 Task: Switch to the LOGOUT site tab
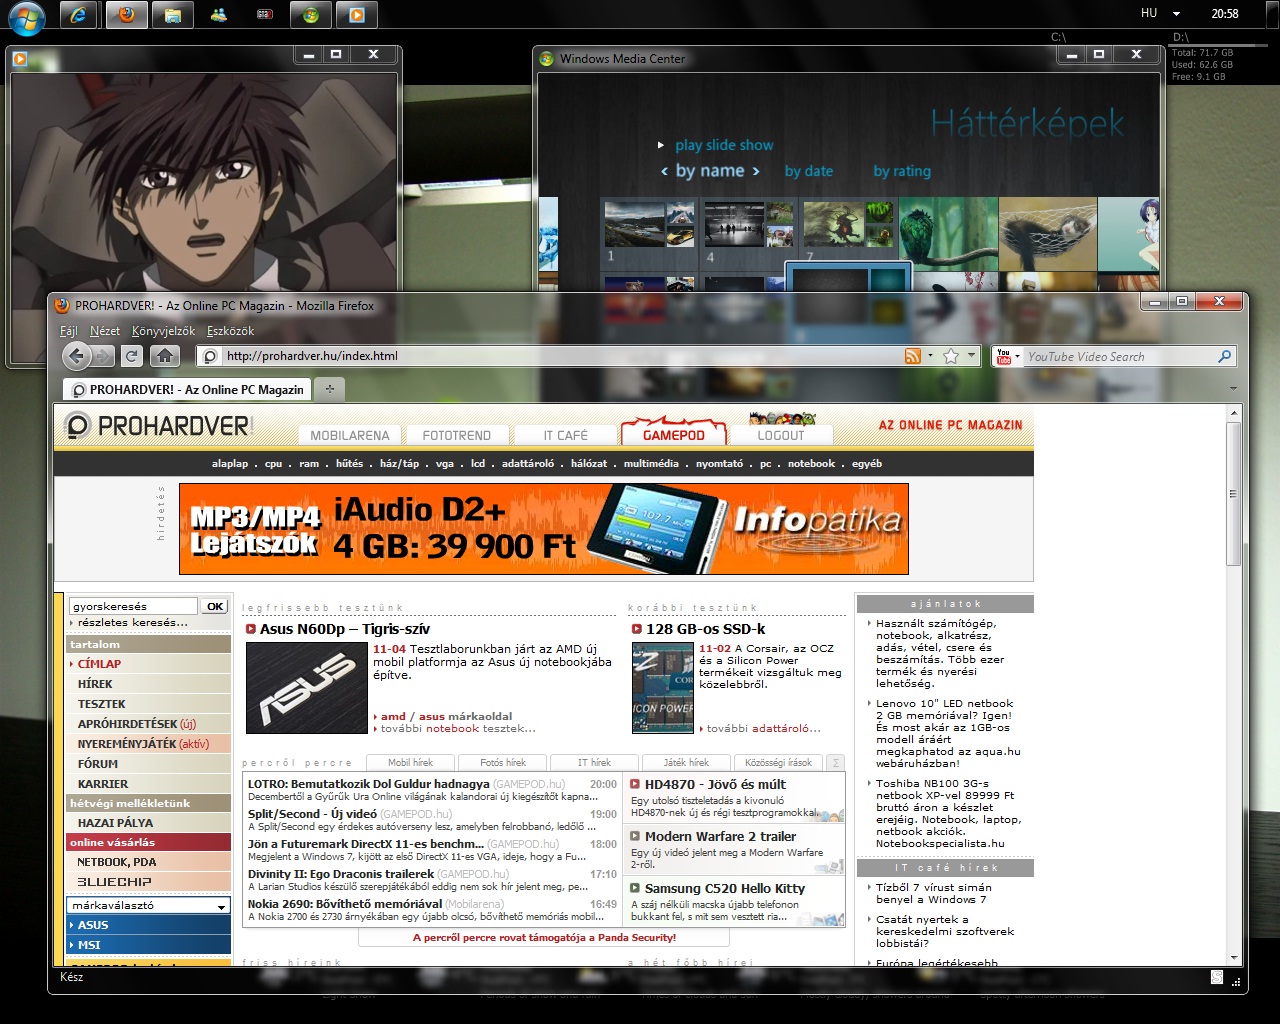[781, 435]
